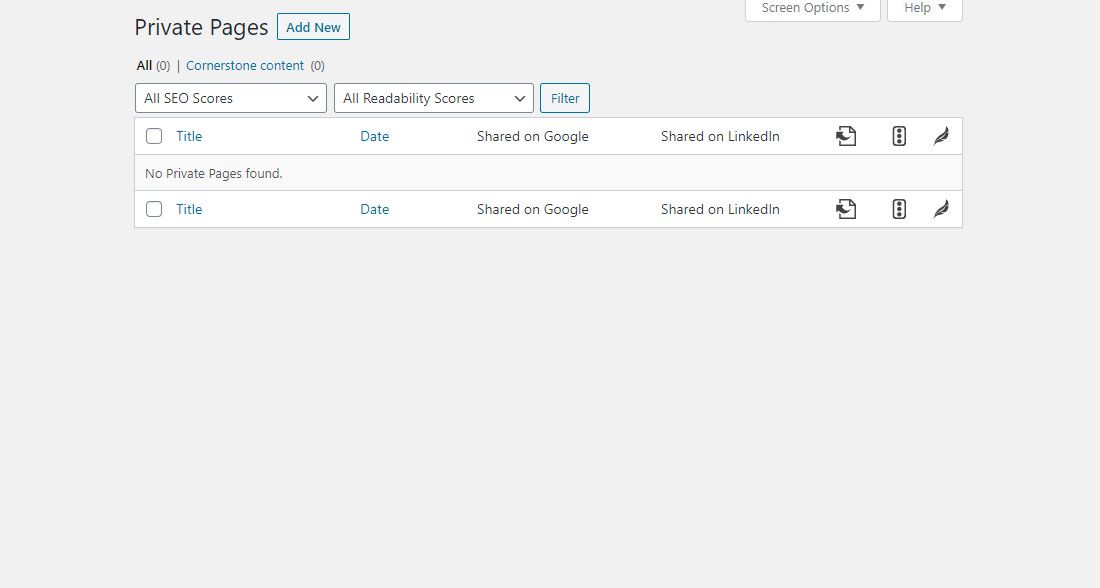Click Add New to create private page
This screenshot has height=588, width=1100.
coord(313,27)
